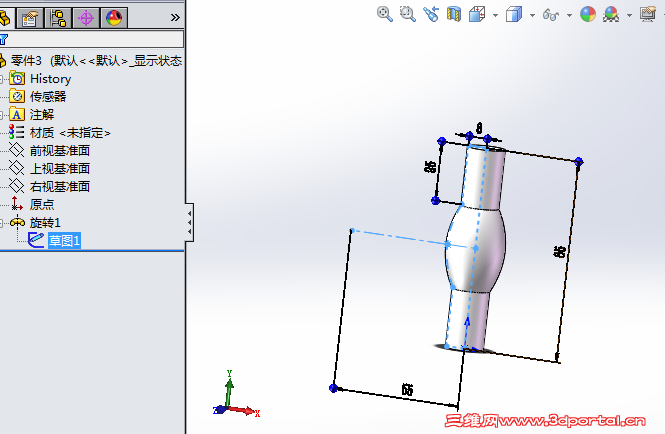Viewport: 665px width, 434px height.
Task: Show more manager tabs with the double chevron
Action: point(175,17)
